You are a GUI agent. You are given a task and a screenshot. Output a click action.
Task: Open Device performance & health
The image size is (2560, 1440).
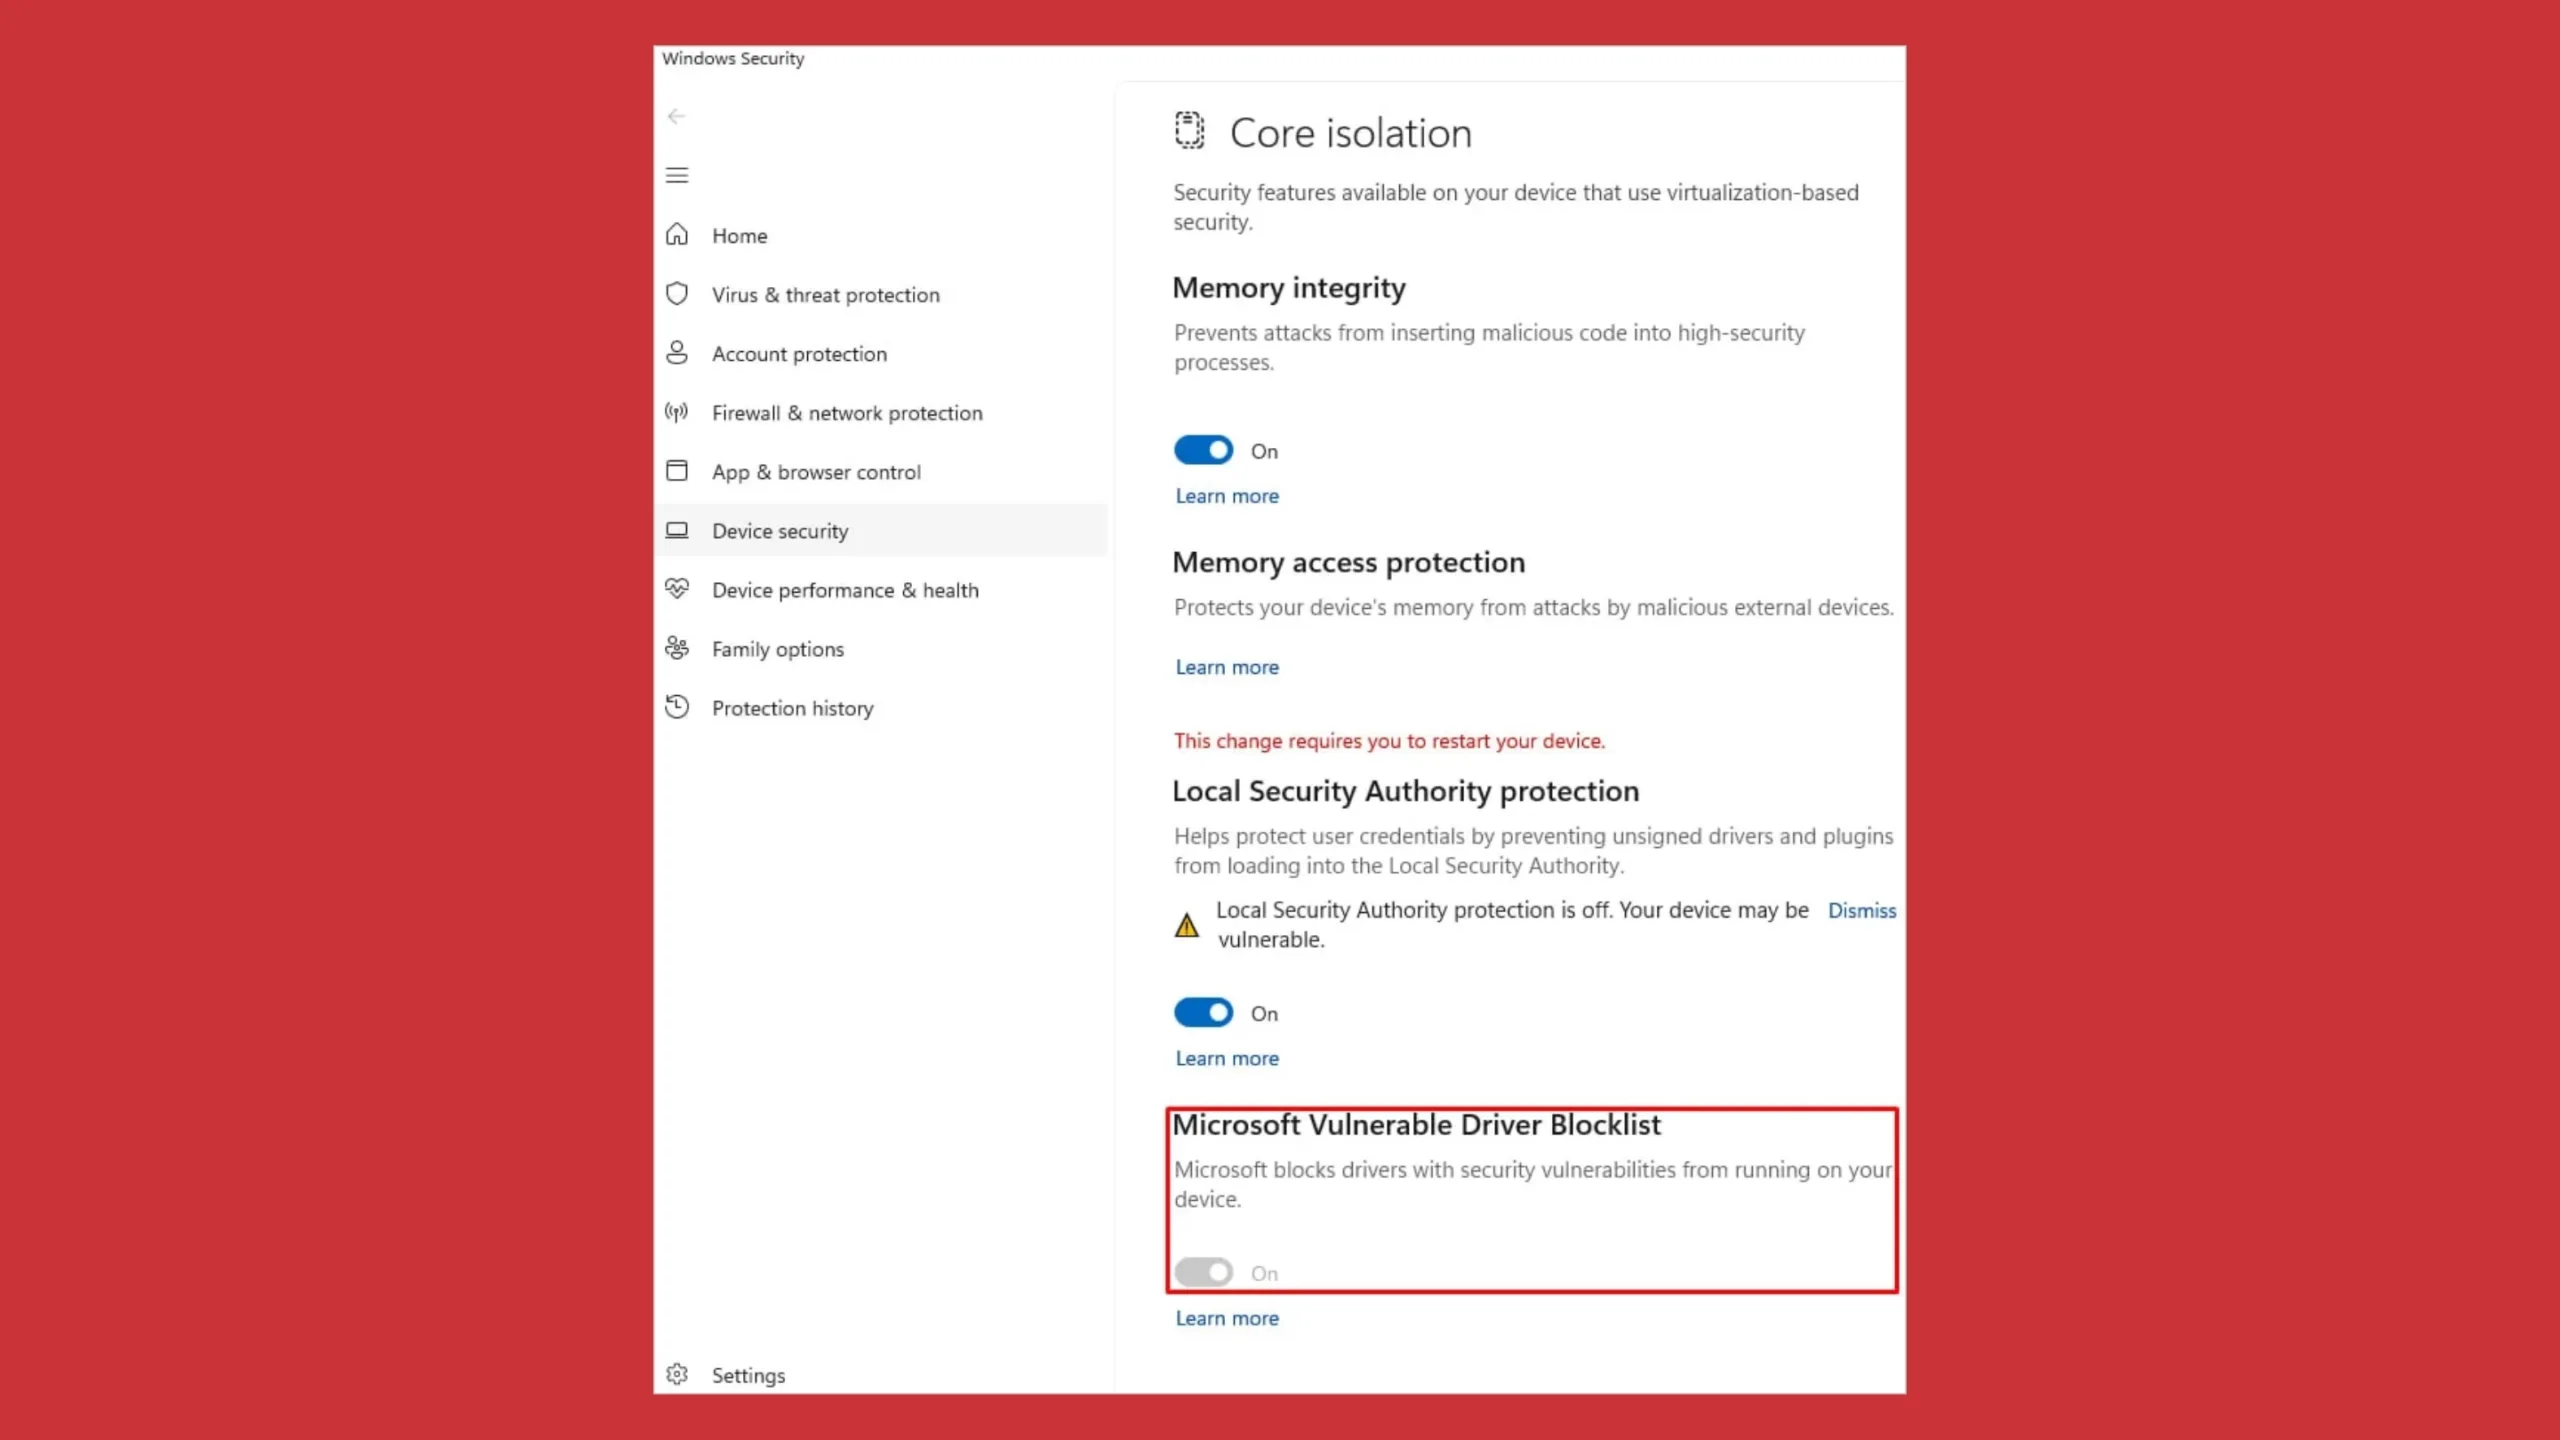[881, 589]
